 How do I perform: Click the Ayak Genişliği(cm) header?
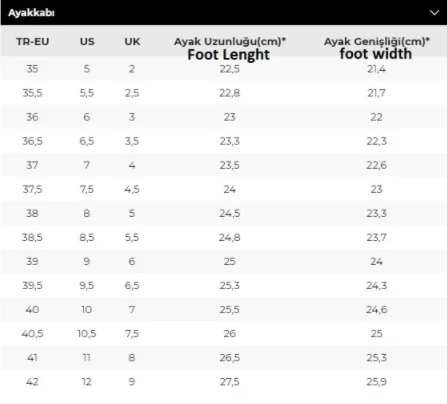coord(377,42)
